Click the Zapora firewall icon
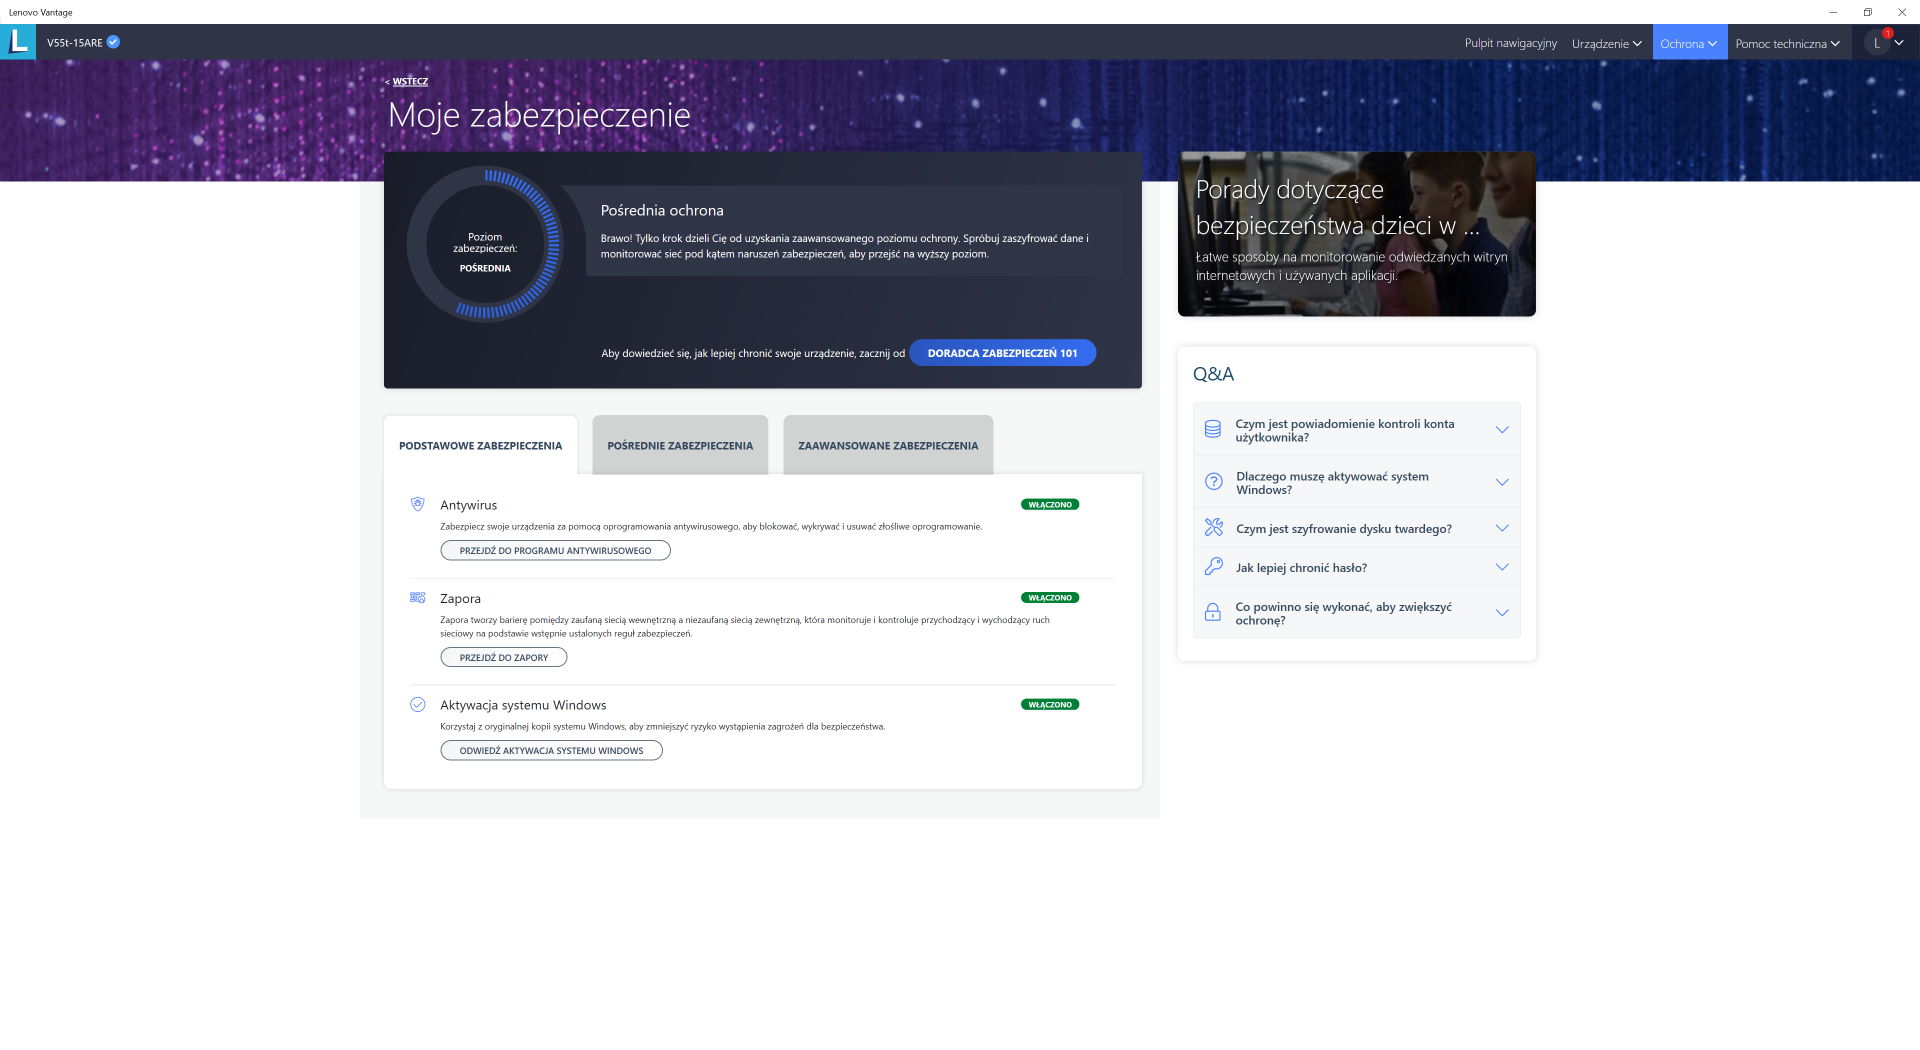Viewport: 1920px width, 1050px height. (x=418, y=598)
